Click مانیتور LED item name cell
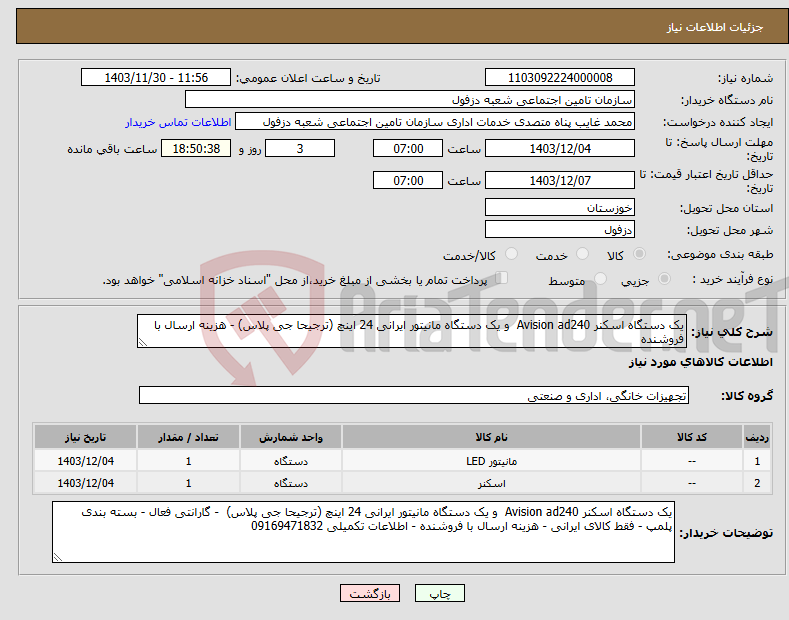 coord(491,461)
